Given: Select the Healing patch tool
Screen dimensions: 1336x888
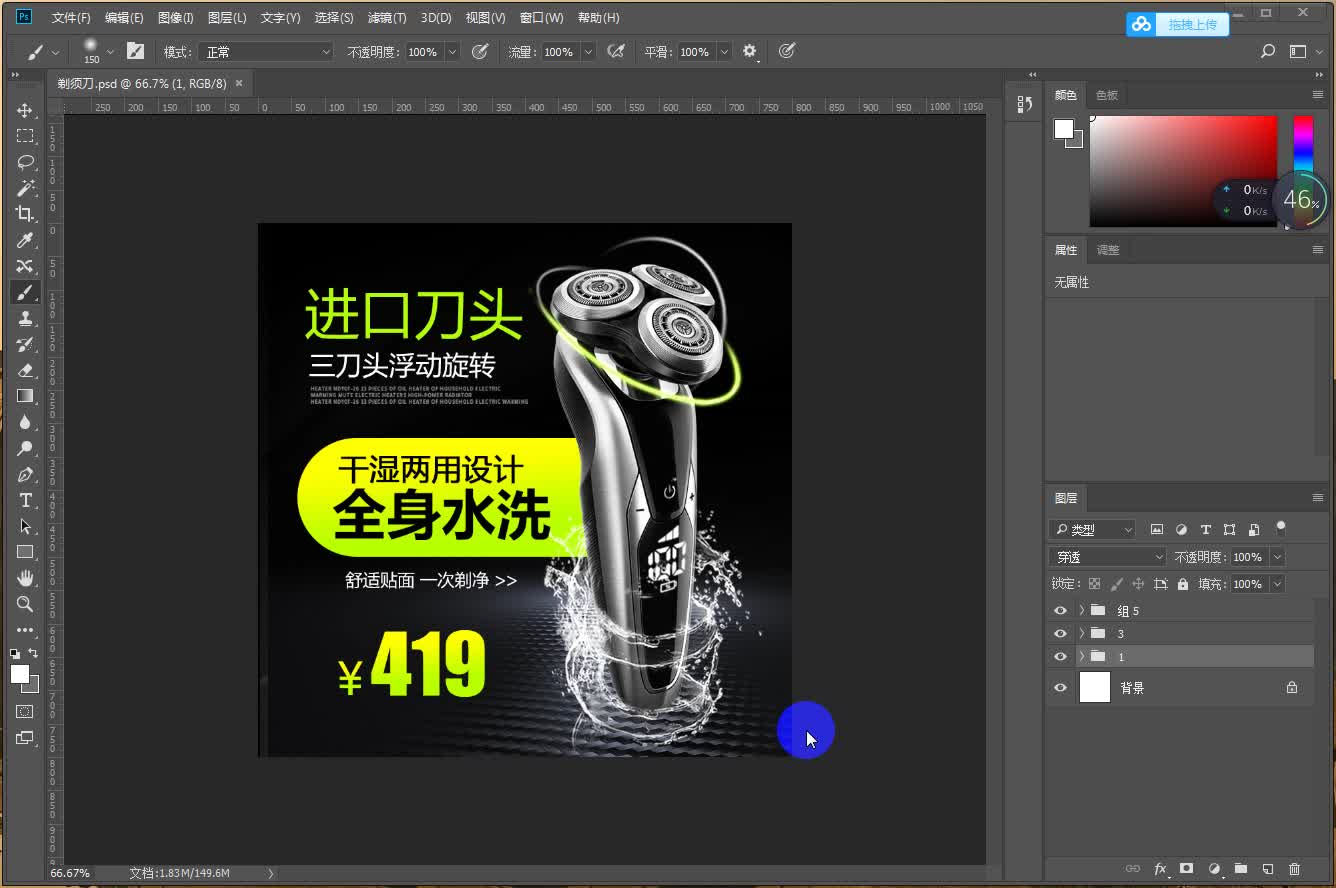Looking at the screenshot, I should [25, 266].
